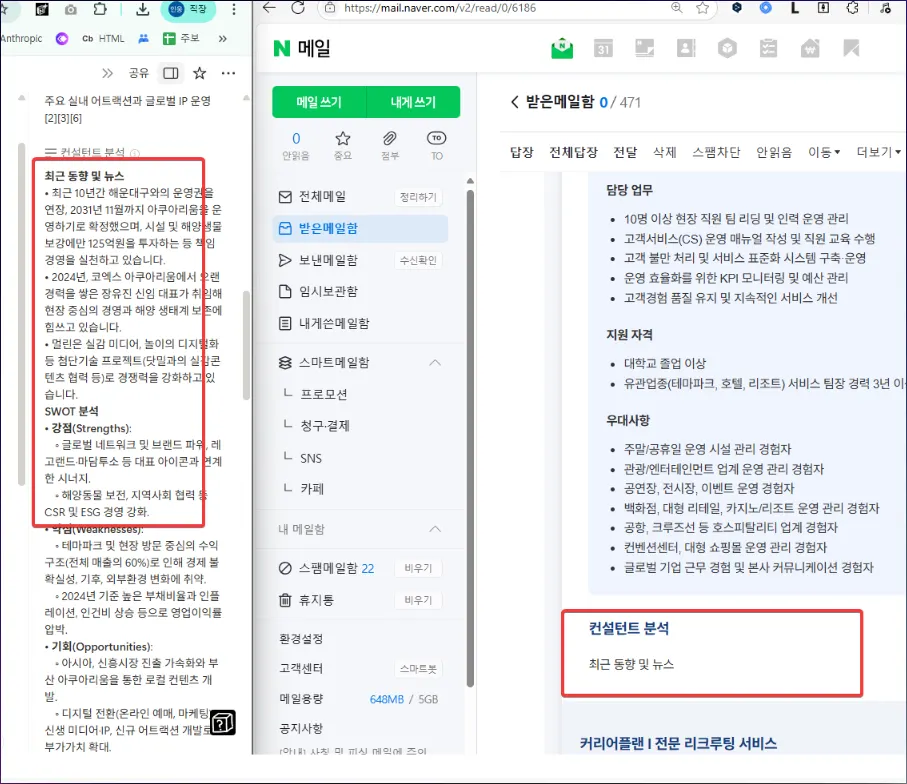
Task: Filter by important star icon (중요)
Action: pyautogui.click(x=343, y=146)
